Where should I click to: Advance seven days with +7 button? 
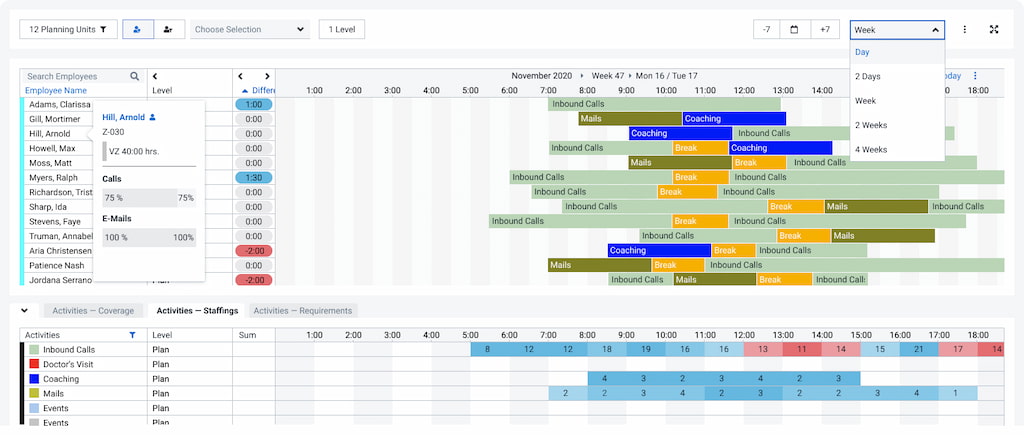point(825,29)
